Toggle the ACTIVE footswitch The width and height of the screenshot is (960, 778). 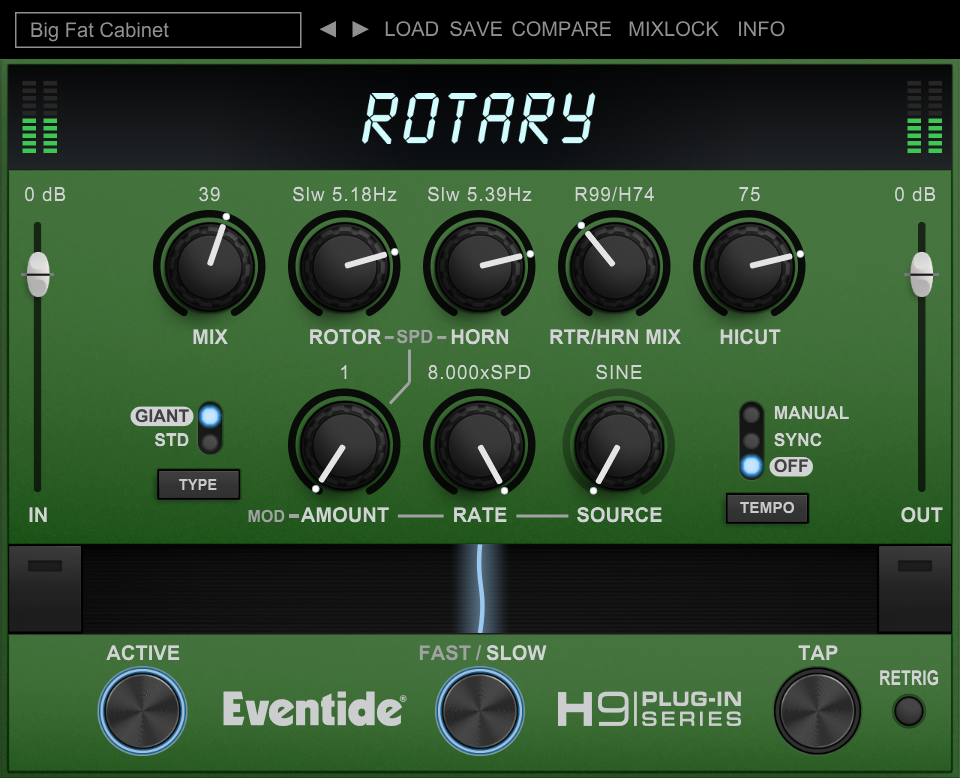pyautogui.click(x=143, y=711)
